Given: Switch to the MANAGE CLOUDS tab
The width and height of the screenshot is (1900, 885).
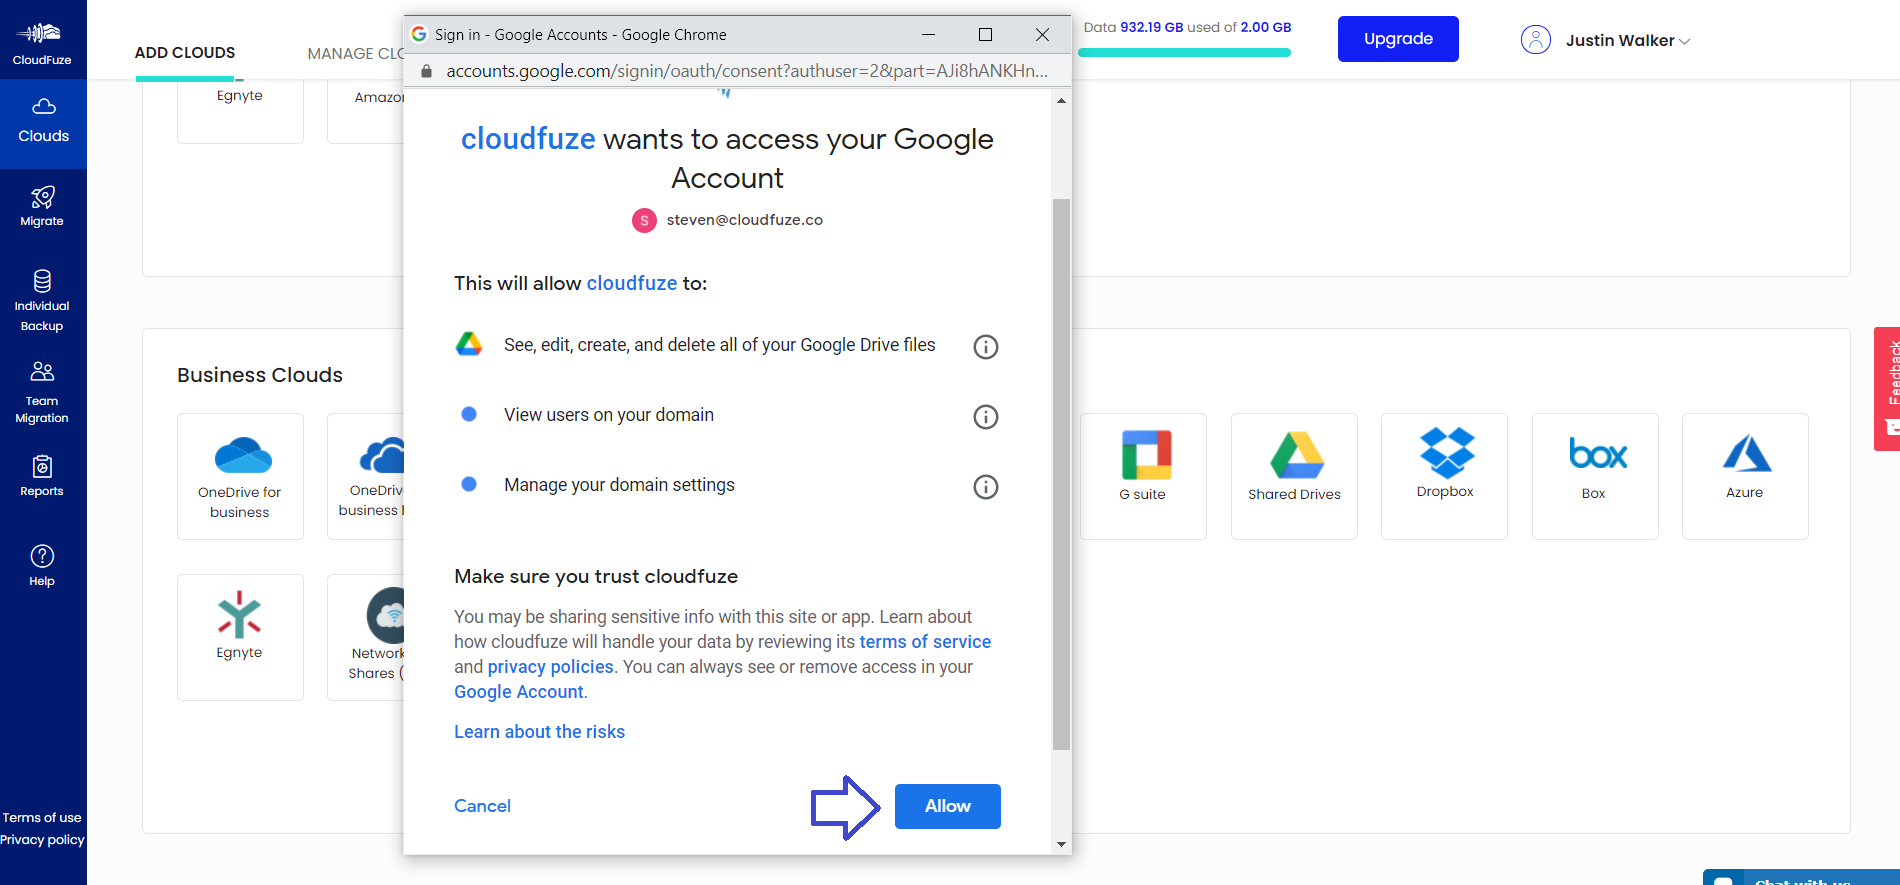Looking at the screenshot, I should tap(355, 54).
